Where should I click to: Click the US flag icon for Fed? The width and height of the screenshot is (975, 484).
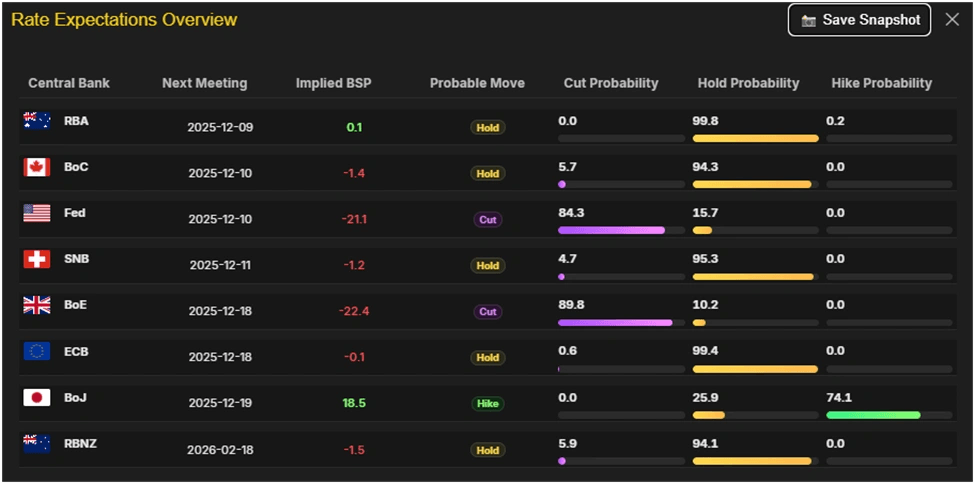pos(37,213)
